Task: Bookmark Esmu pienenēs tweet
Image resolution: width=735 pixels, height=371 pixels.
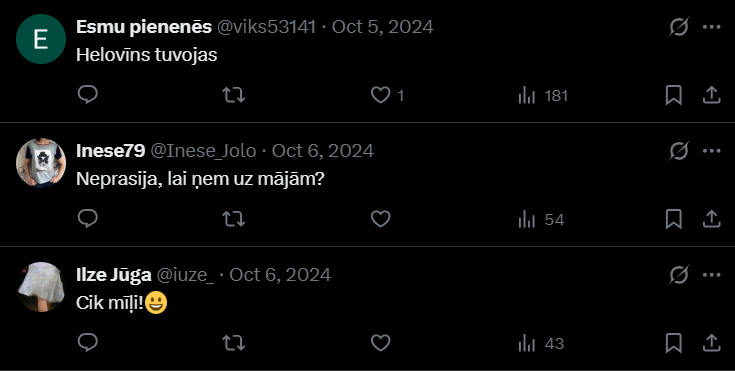Action: click(x=674, y=96)
